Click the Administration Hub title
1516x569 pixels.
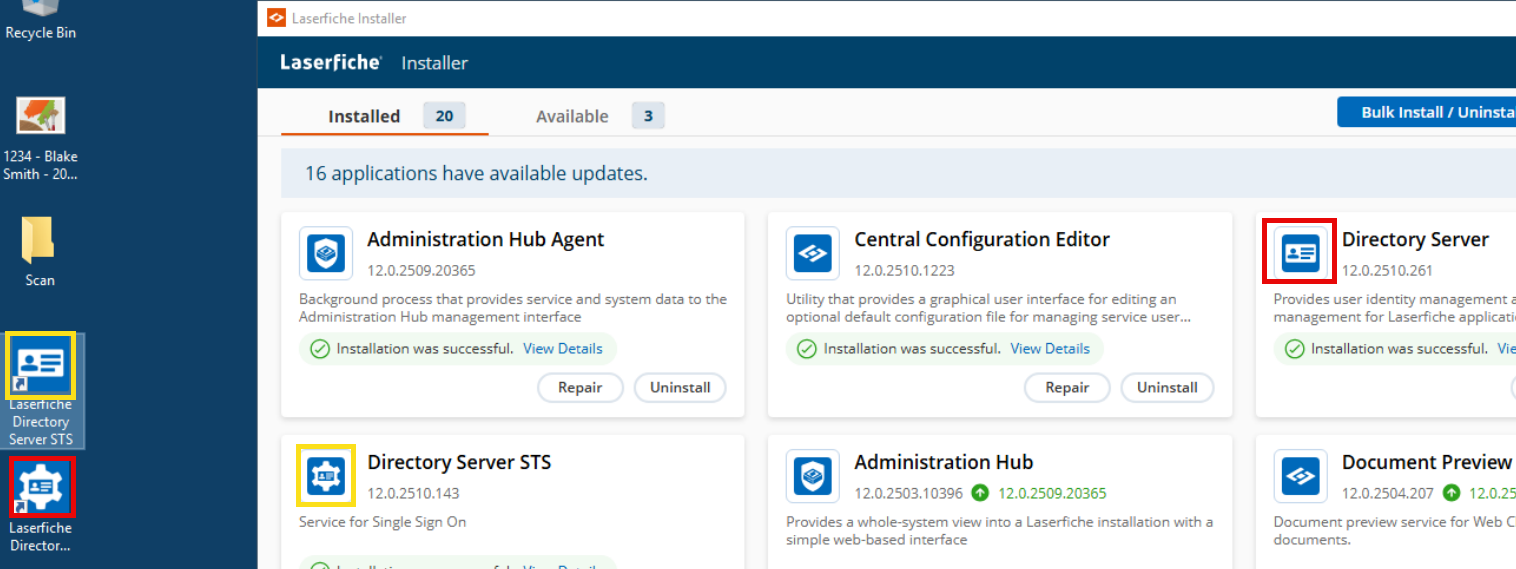944,463
